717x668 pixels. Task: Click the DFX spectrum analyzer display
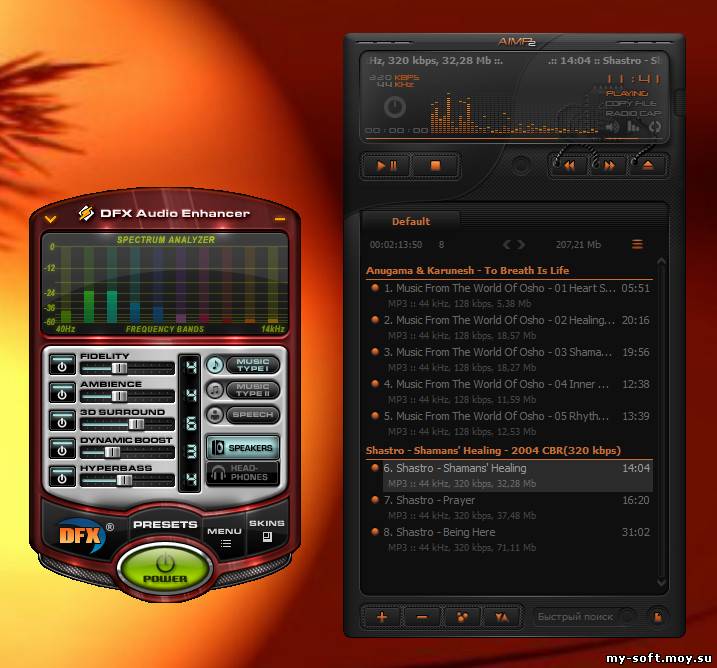(x=165, y=284)
